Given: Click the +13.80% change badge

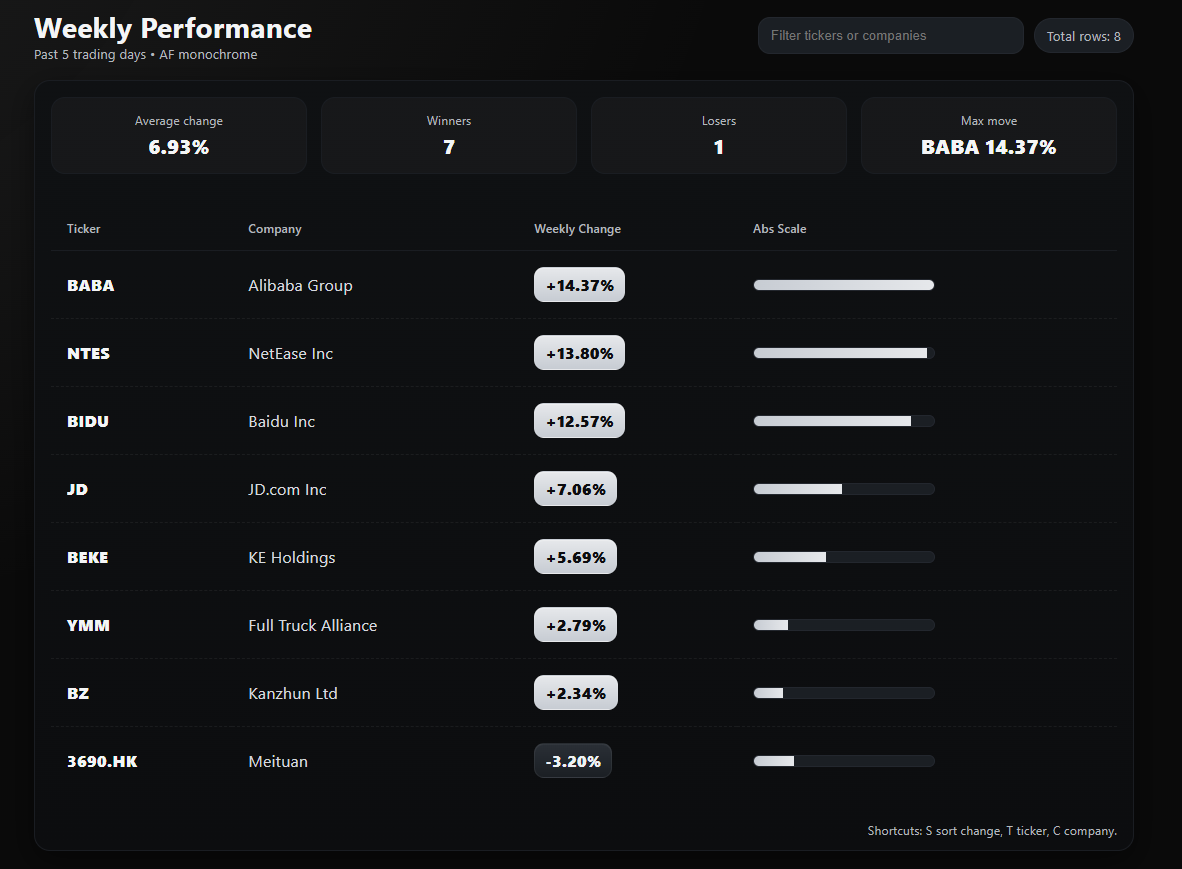Looking at the screenshot, I should click(579, 353).
